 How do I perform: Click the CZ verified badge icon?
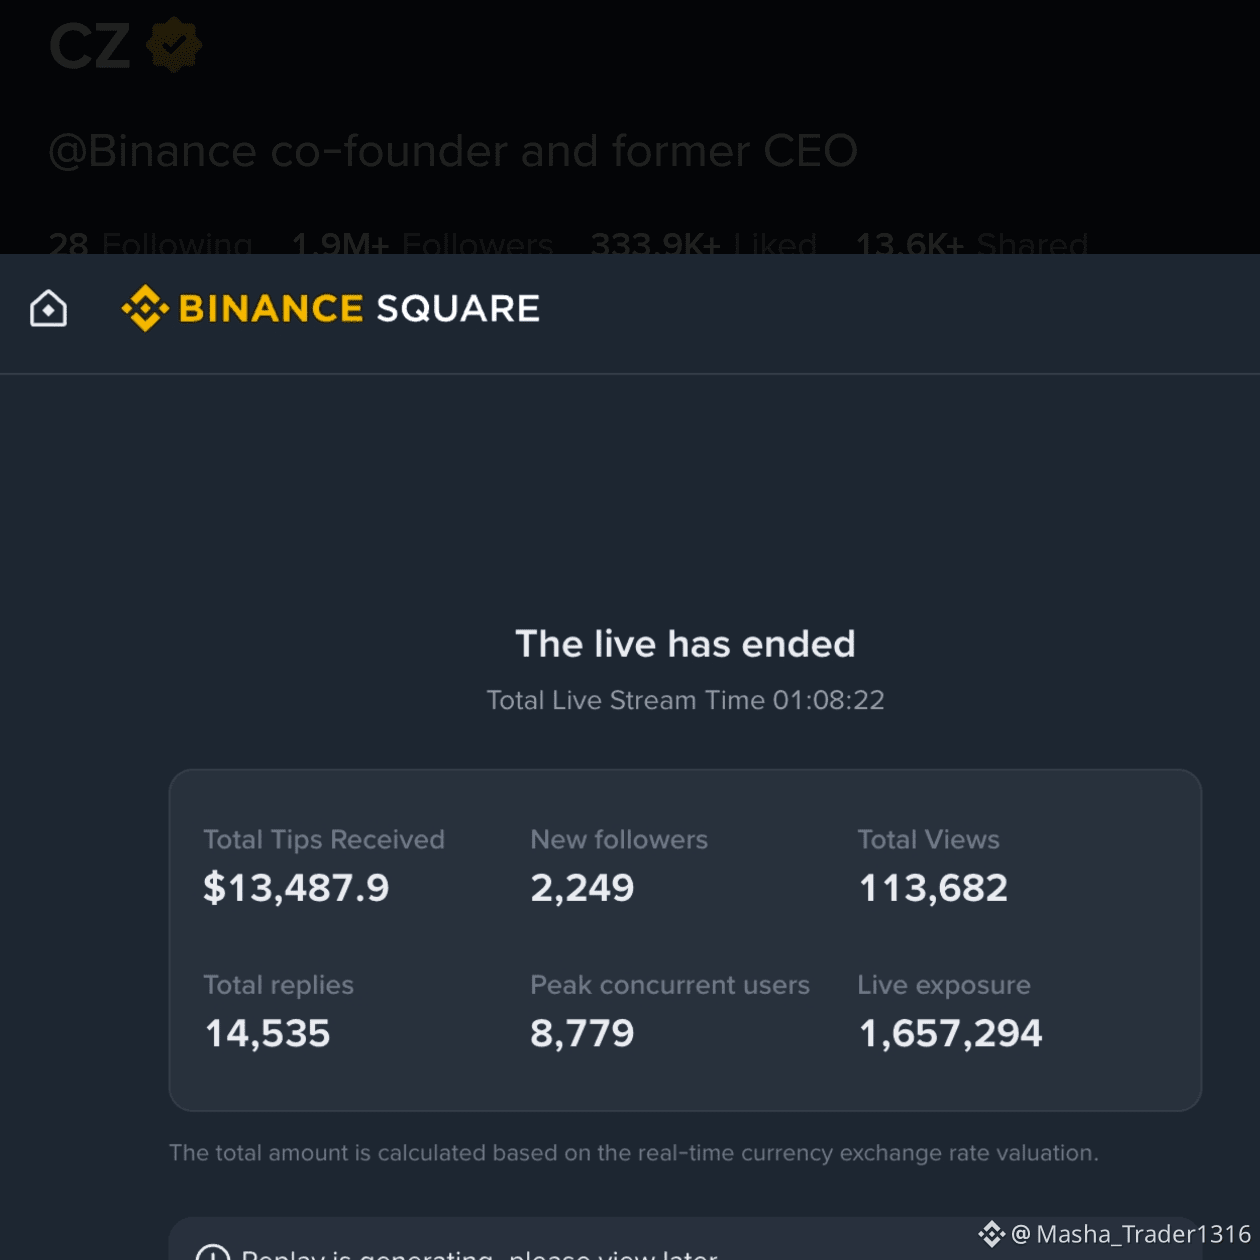click(x=174, y=45)
